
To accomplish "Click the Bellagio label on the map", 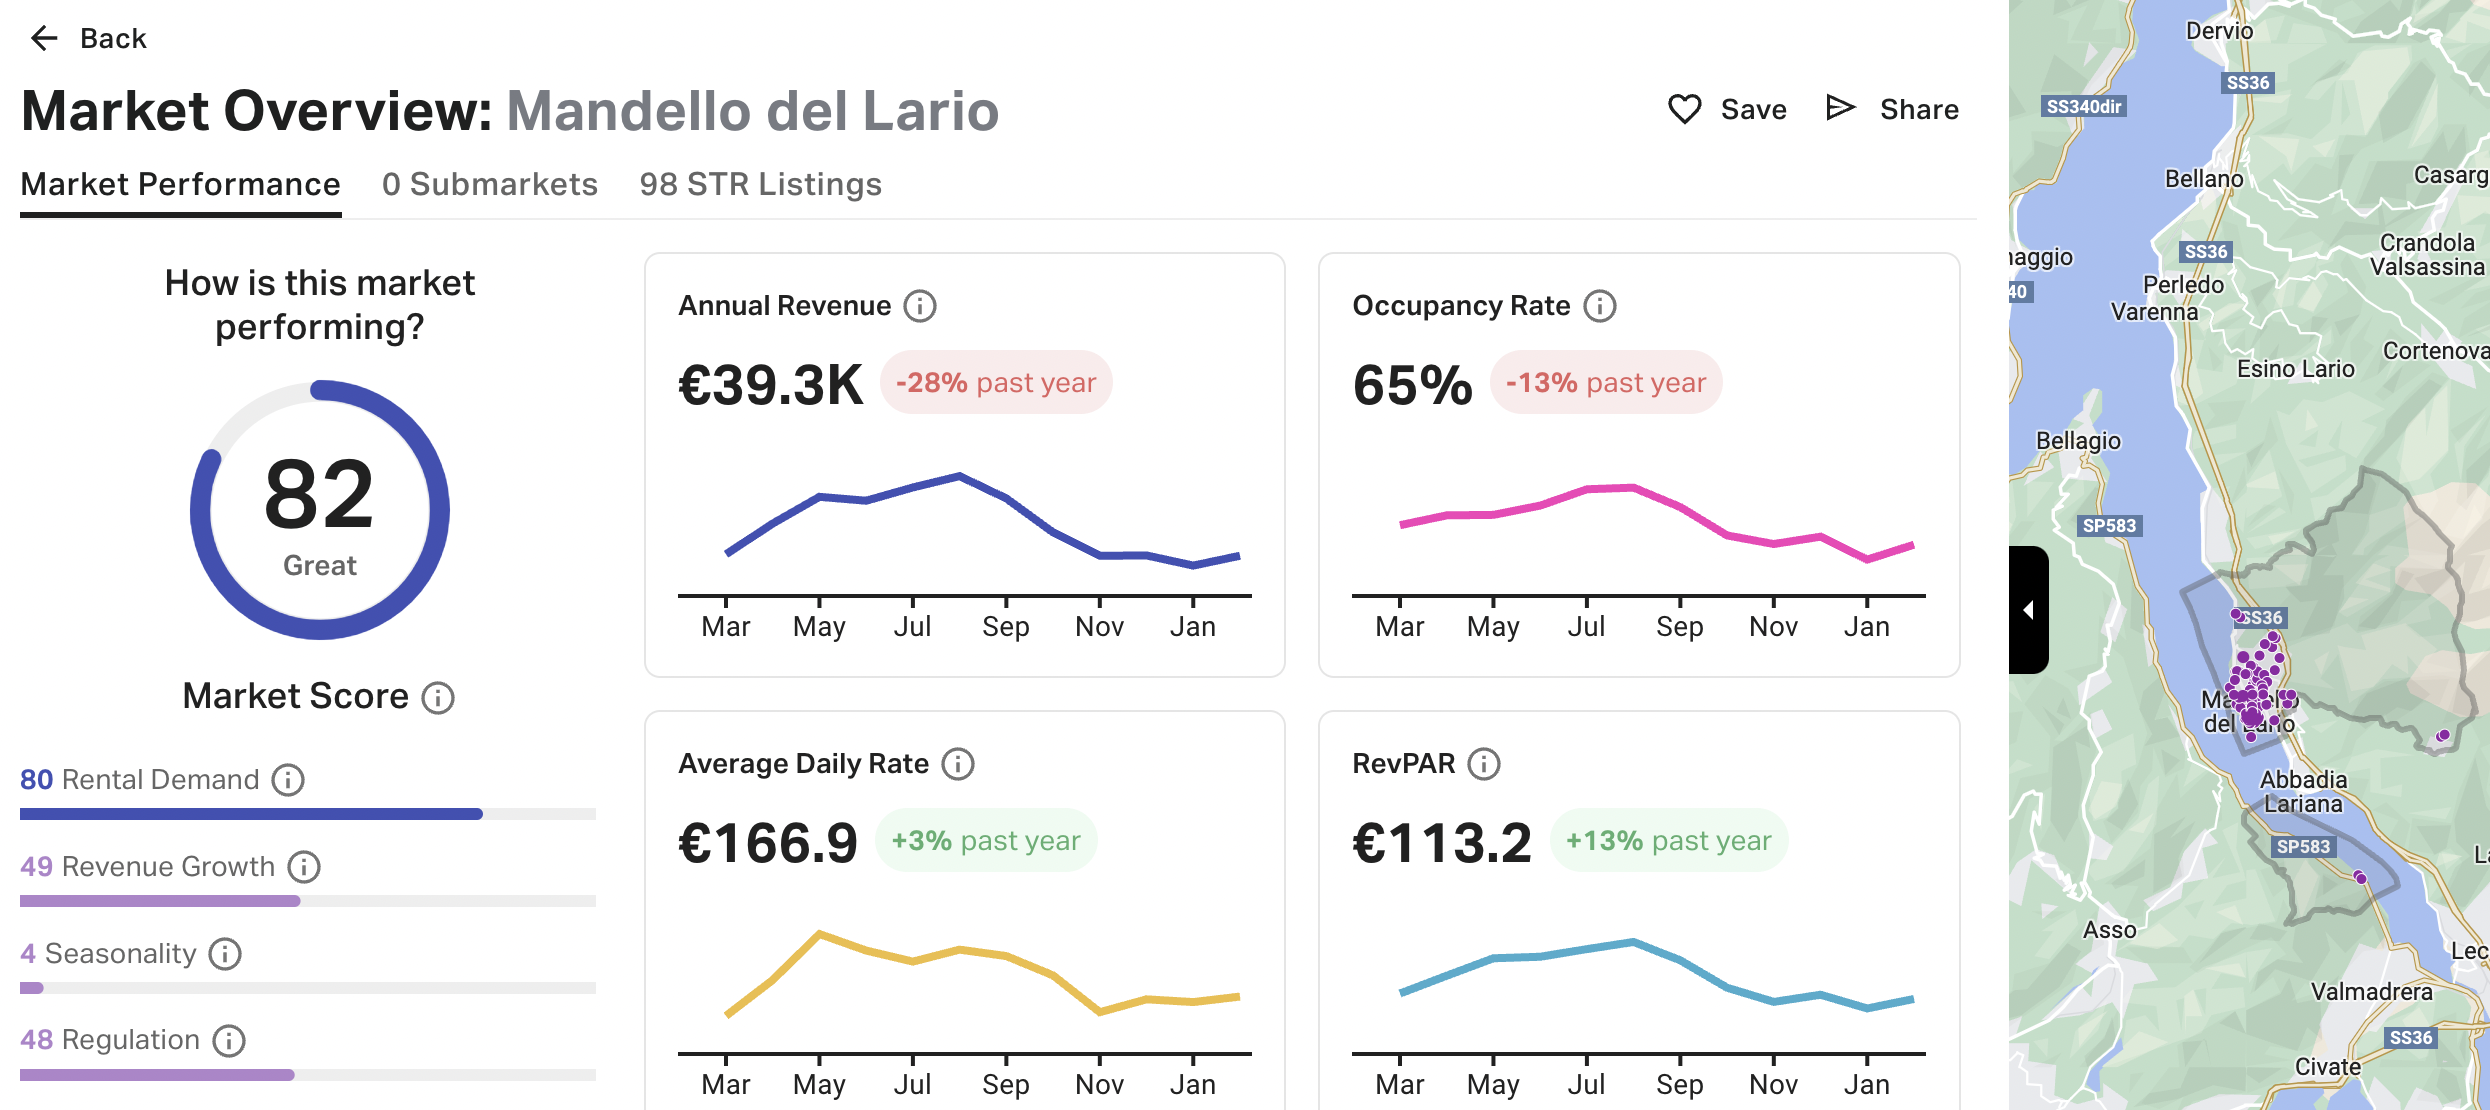I will pyautogui.click(x=2077, y=441).
